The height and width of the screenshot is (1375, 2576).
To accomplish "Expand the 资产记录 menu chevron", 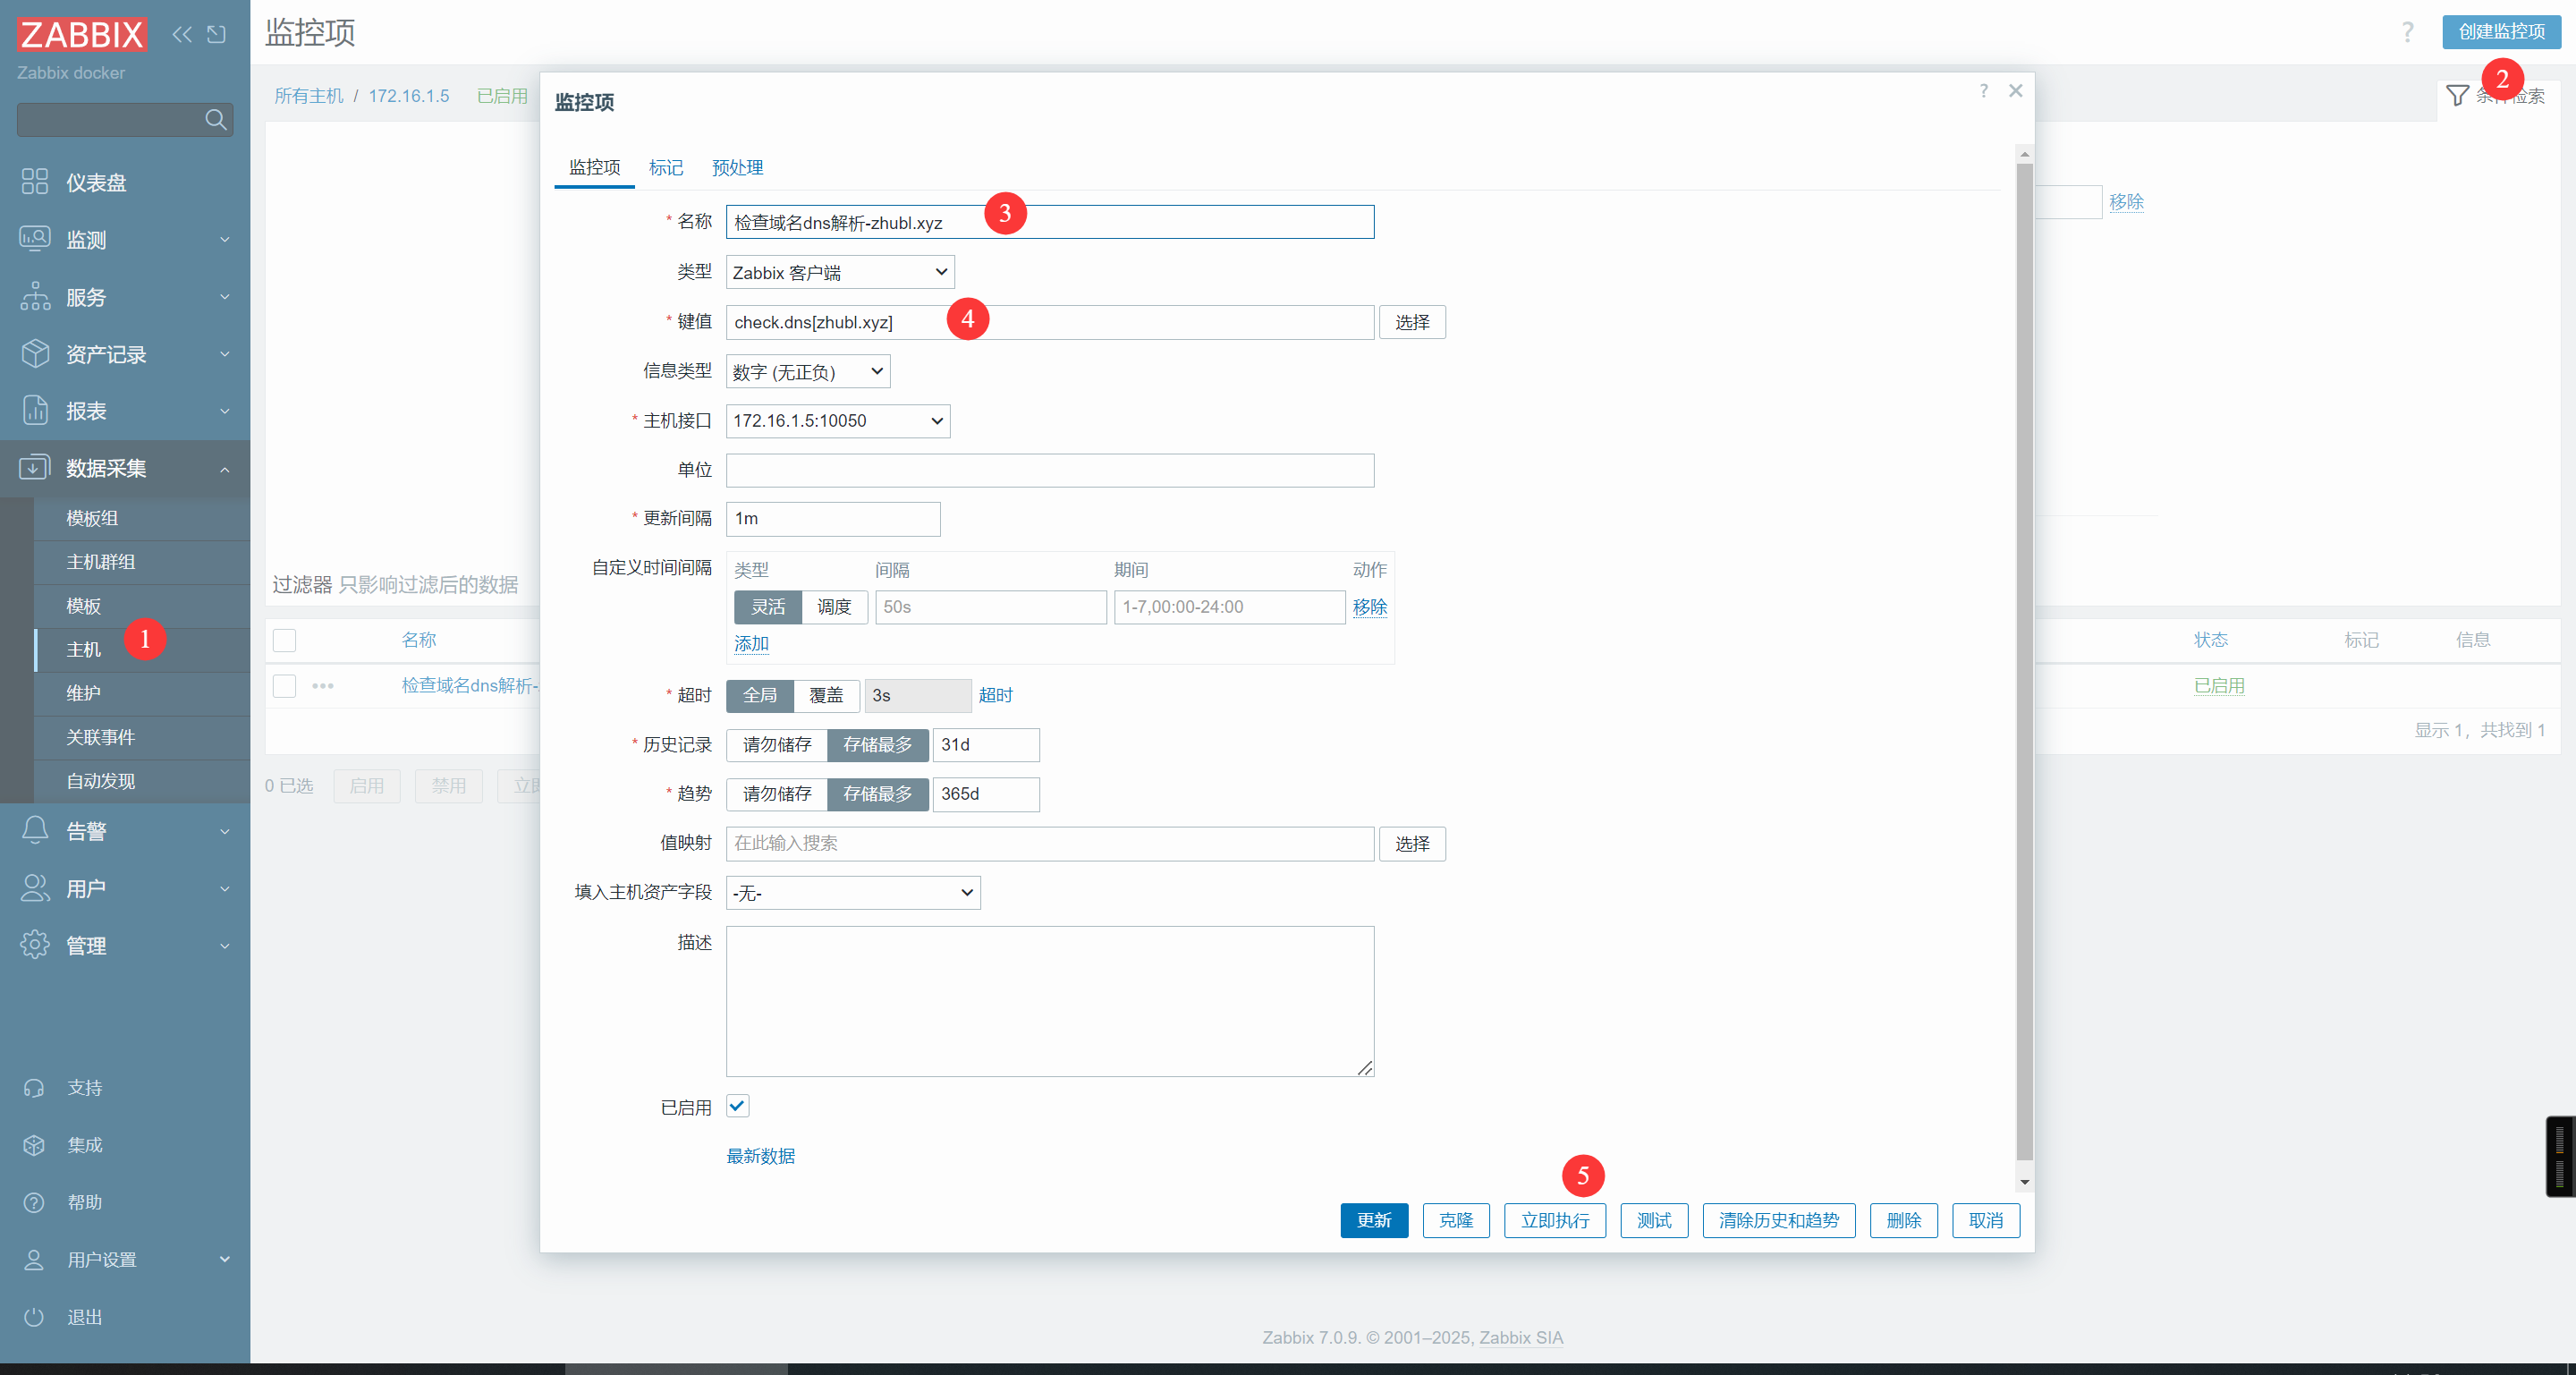I will (225, 354).
